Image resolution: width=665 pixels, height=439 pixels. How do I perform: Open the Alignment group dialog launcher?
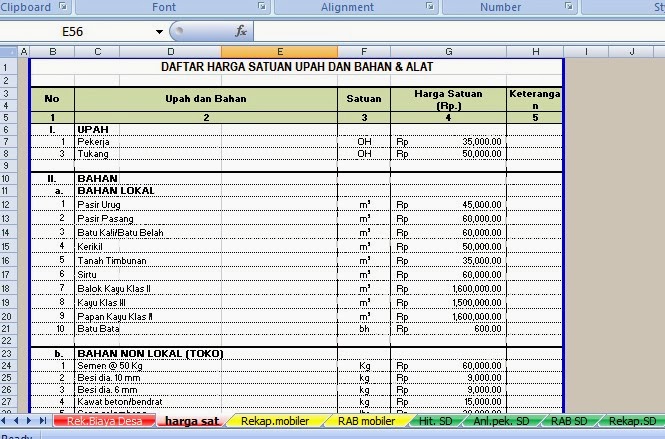coord(430,6)
